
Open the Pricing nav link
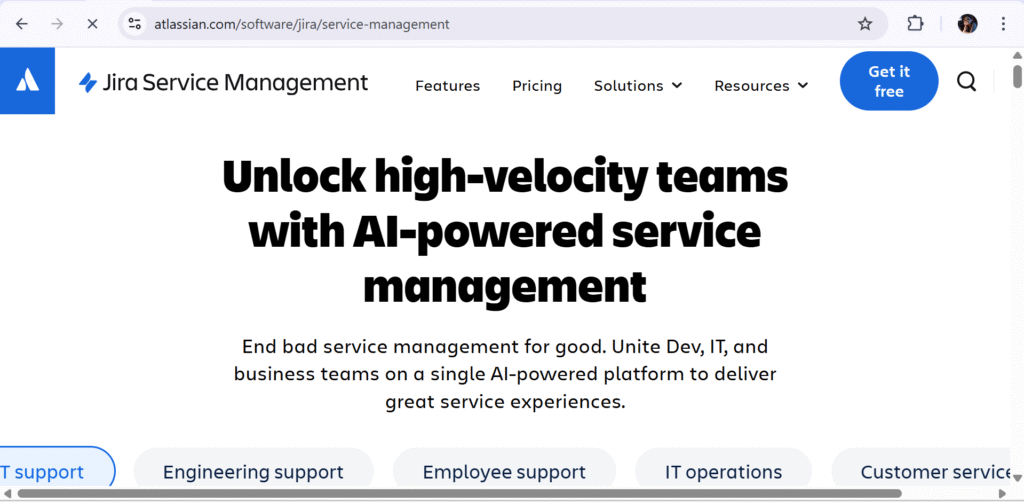537,86
